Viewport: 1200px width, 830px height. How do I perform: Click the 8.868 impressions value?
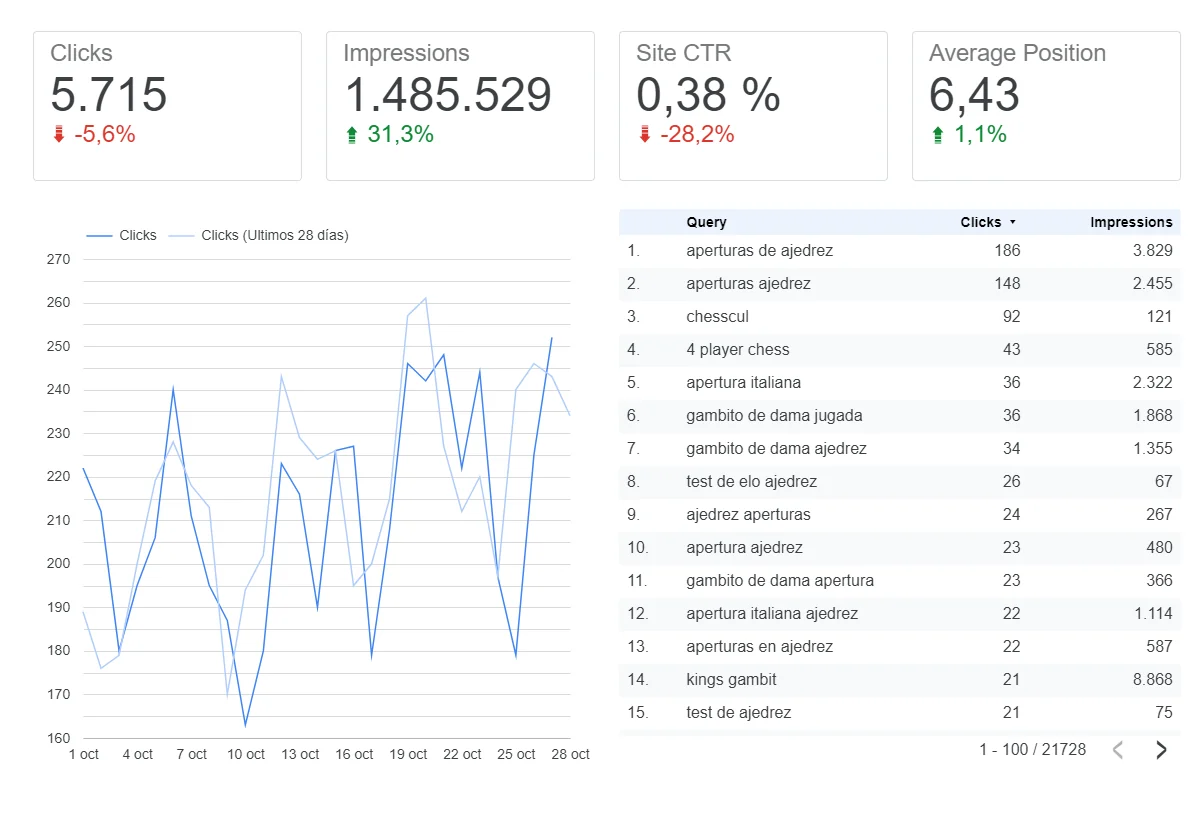[1152, 680]
